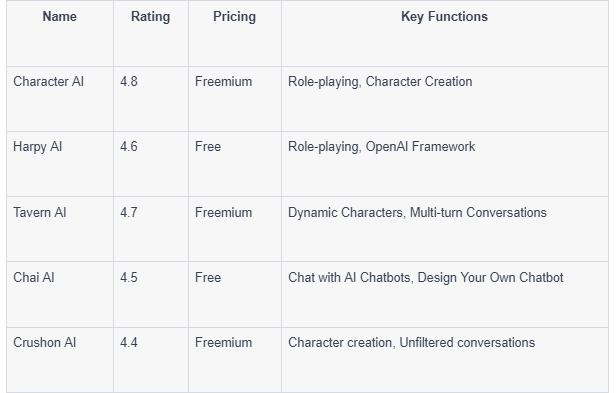Click the 4.5 rating value
Image resolution: width=616 pixels, height=393 pixels.
coord(129,277)
